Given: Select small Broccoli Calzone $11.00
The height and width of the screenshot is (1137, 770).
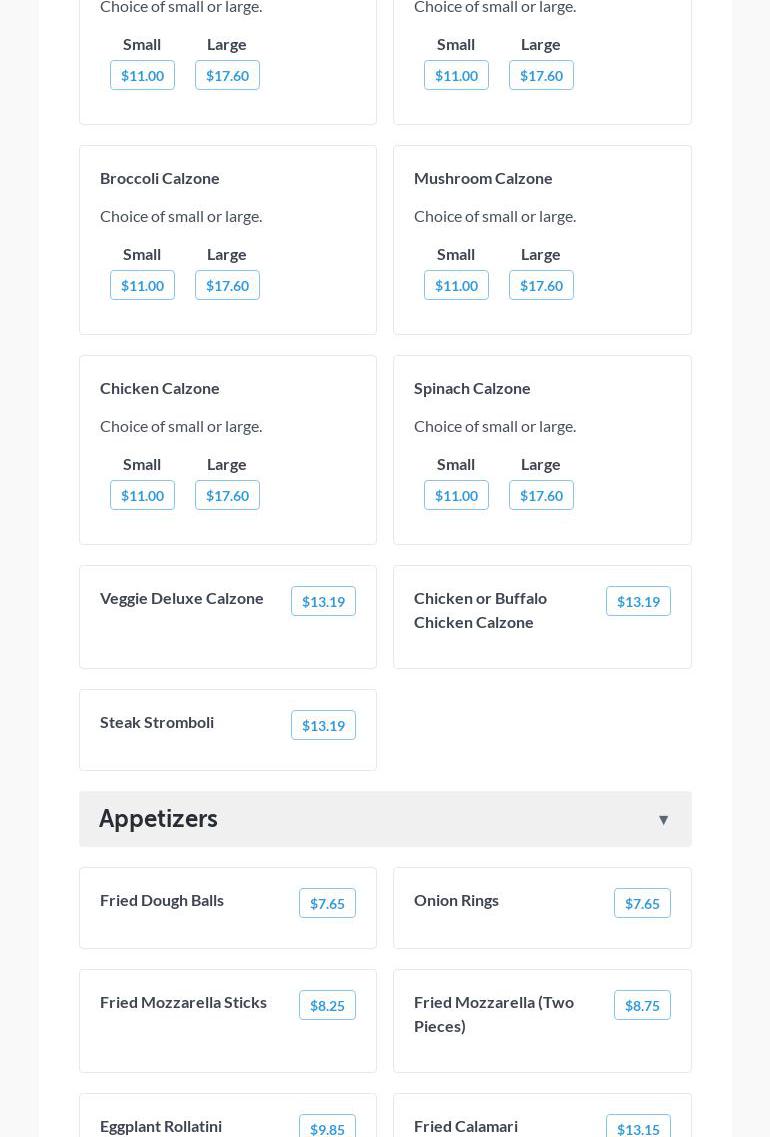Looking at the screenshot, I should click(142, 286).
